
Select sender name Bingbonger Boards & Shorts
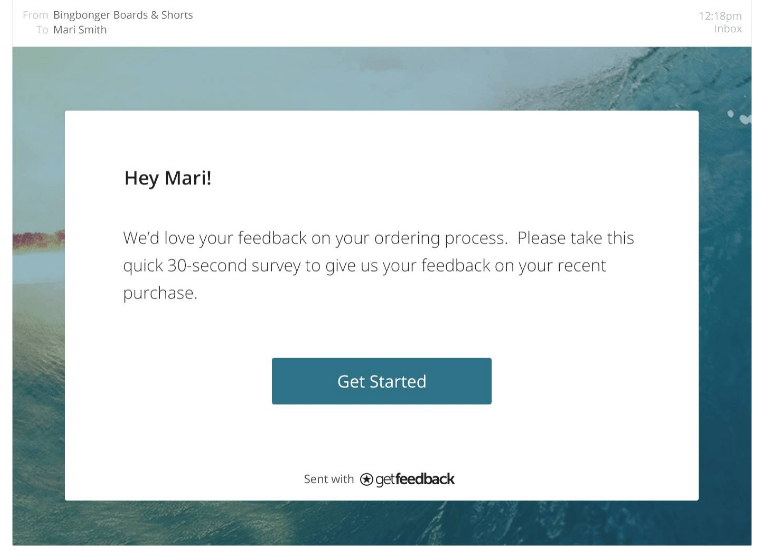(x=123, y=15)
